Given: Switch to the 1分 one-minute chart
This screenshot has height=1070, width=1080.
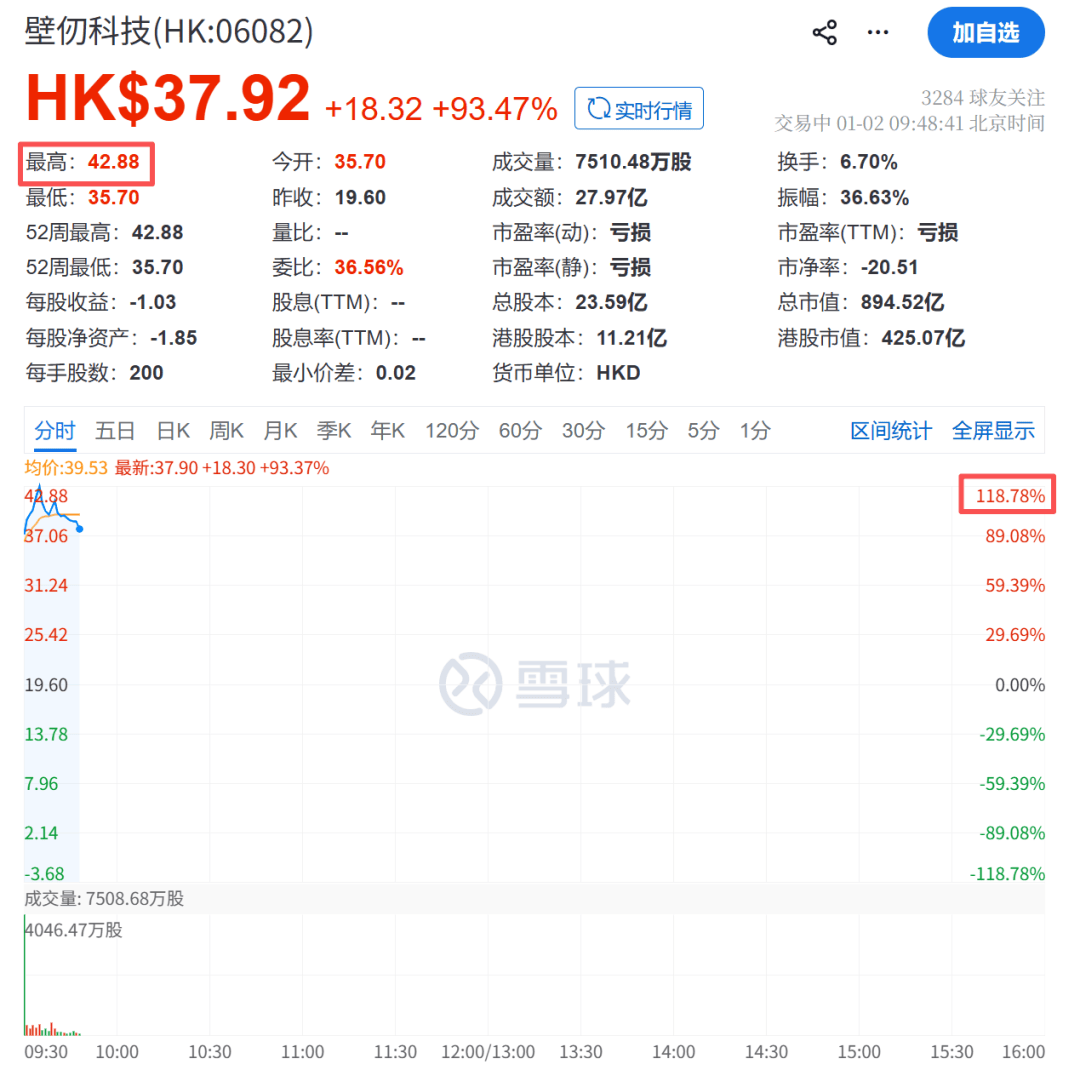Looking at the screenshot, I should [x=755, y=430].
